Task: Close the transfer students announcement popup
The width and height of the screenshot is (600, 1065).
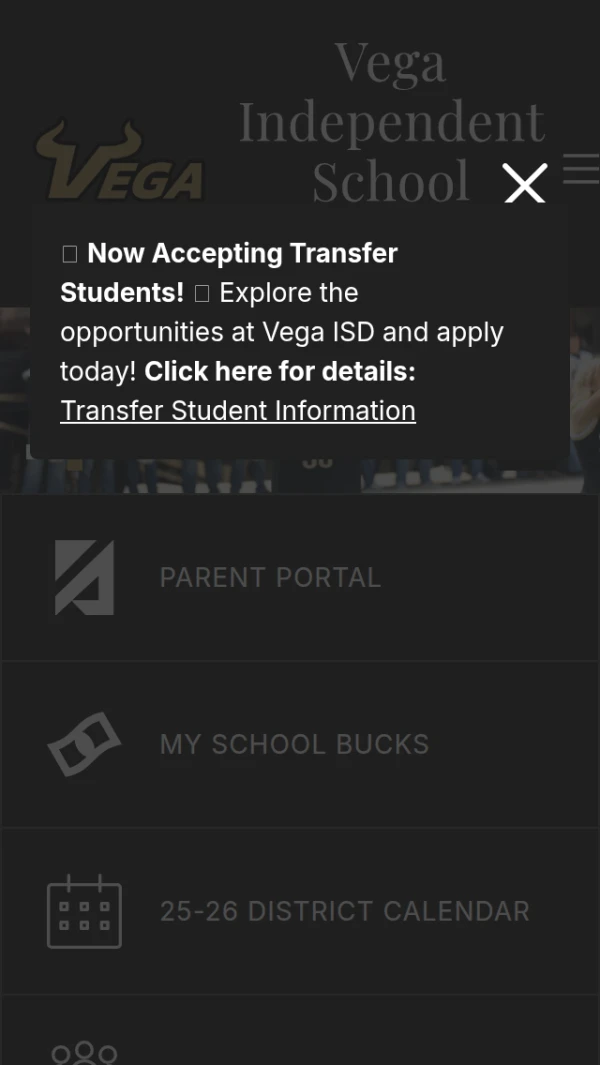Action: click(525, 184)
